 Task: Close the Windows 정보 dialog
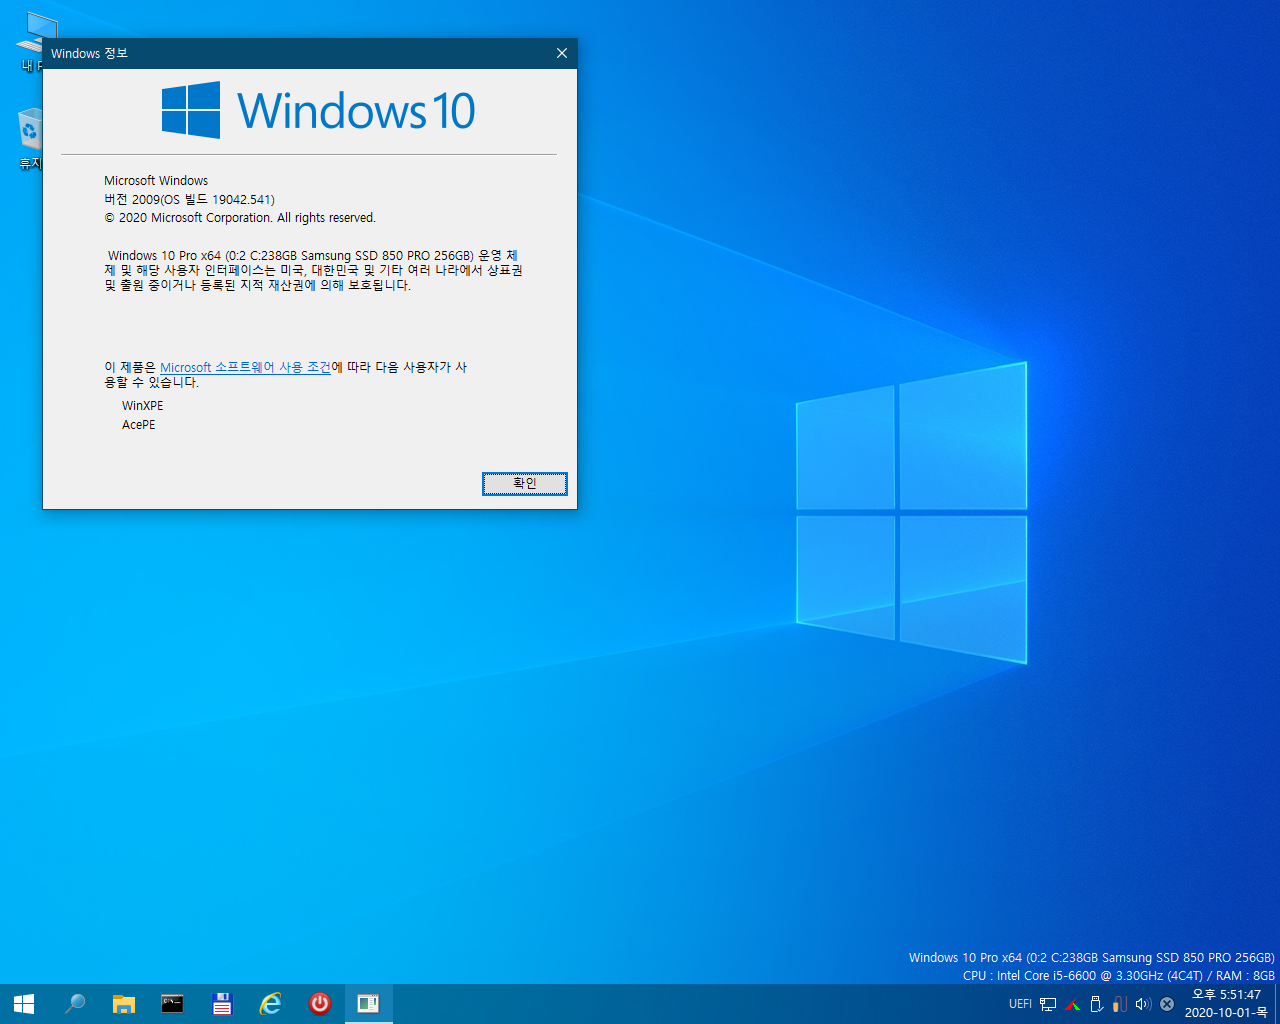[561, 53]
